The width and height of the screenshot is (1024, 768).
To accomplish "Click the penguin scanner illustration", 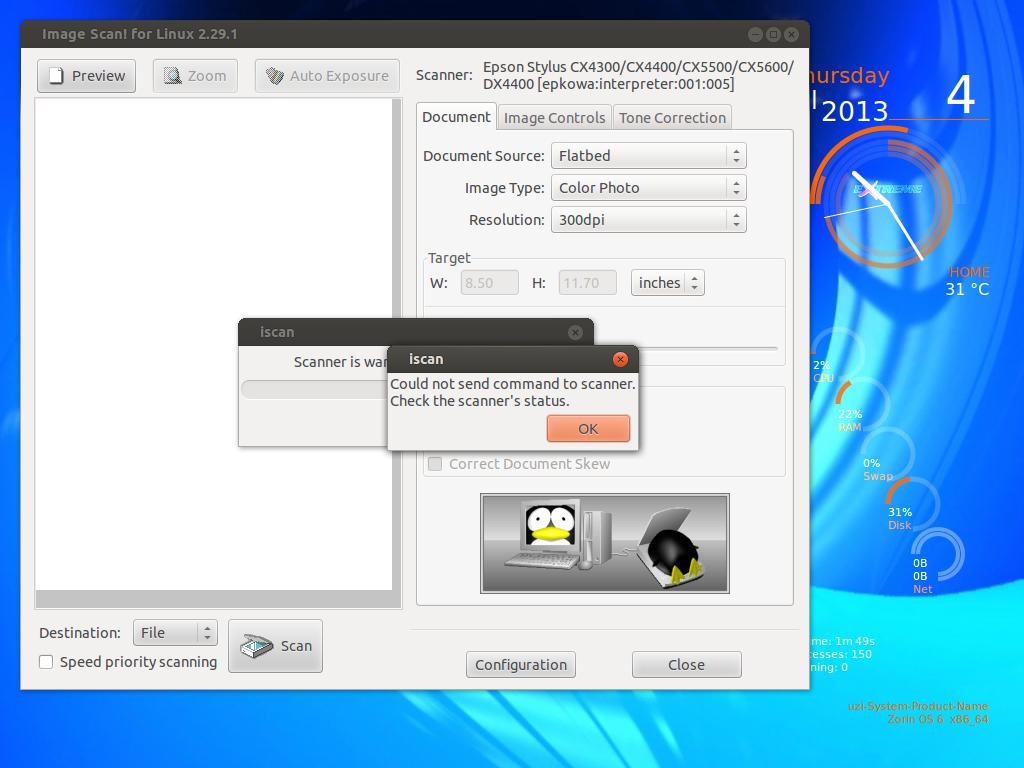I will [604, 543].
